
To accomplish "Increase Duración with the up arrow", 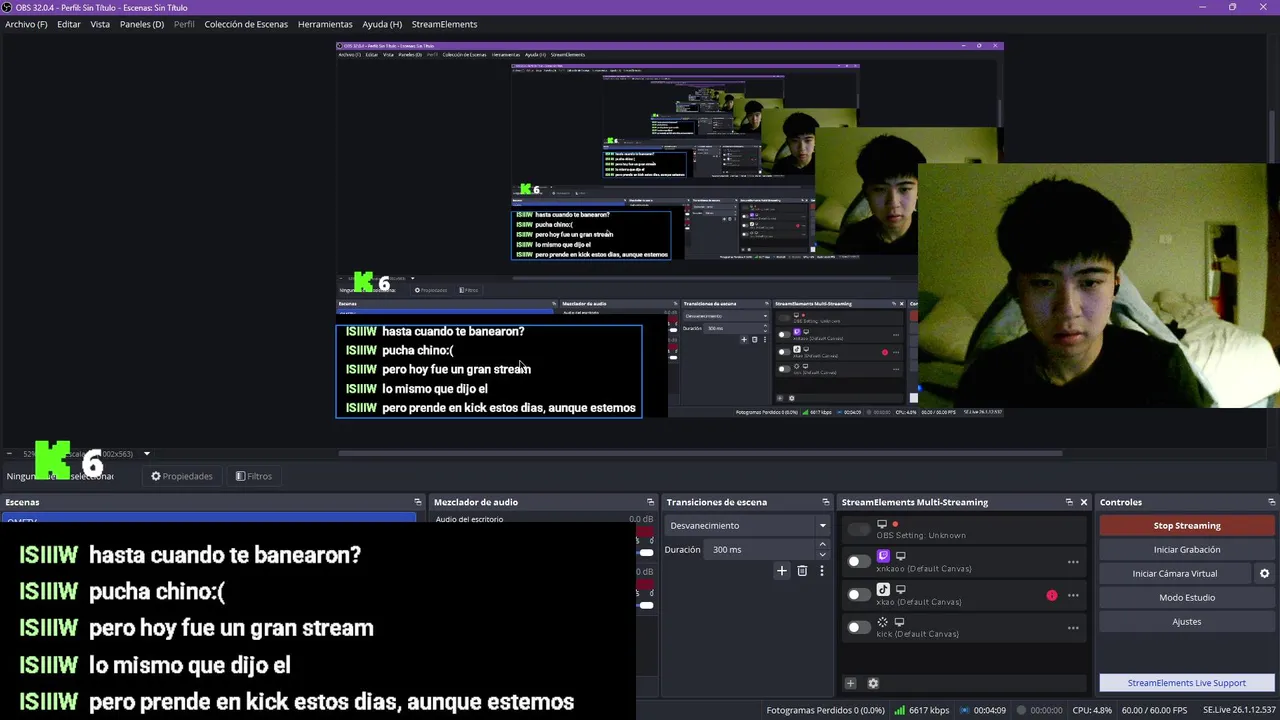I will click(x=822, y=545).
